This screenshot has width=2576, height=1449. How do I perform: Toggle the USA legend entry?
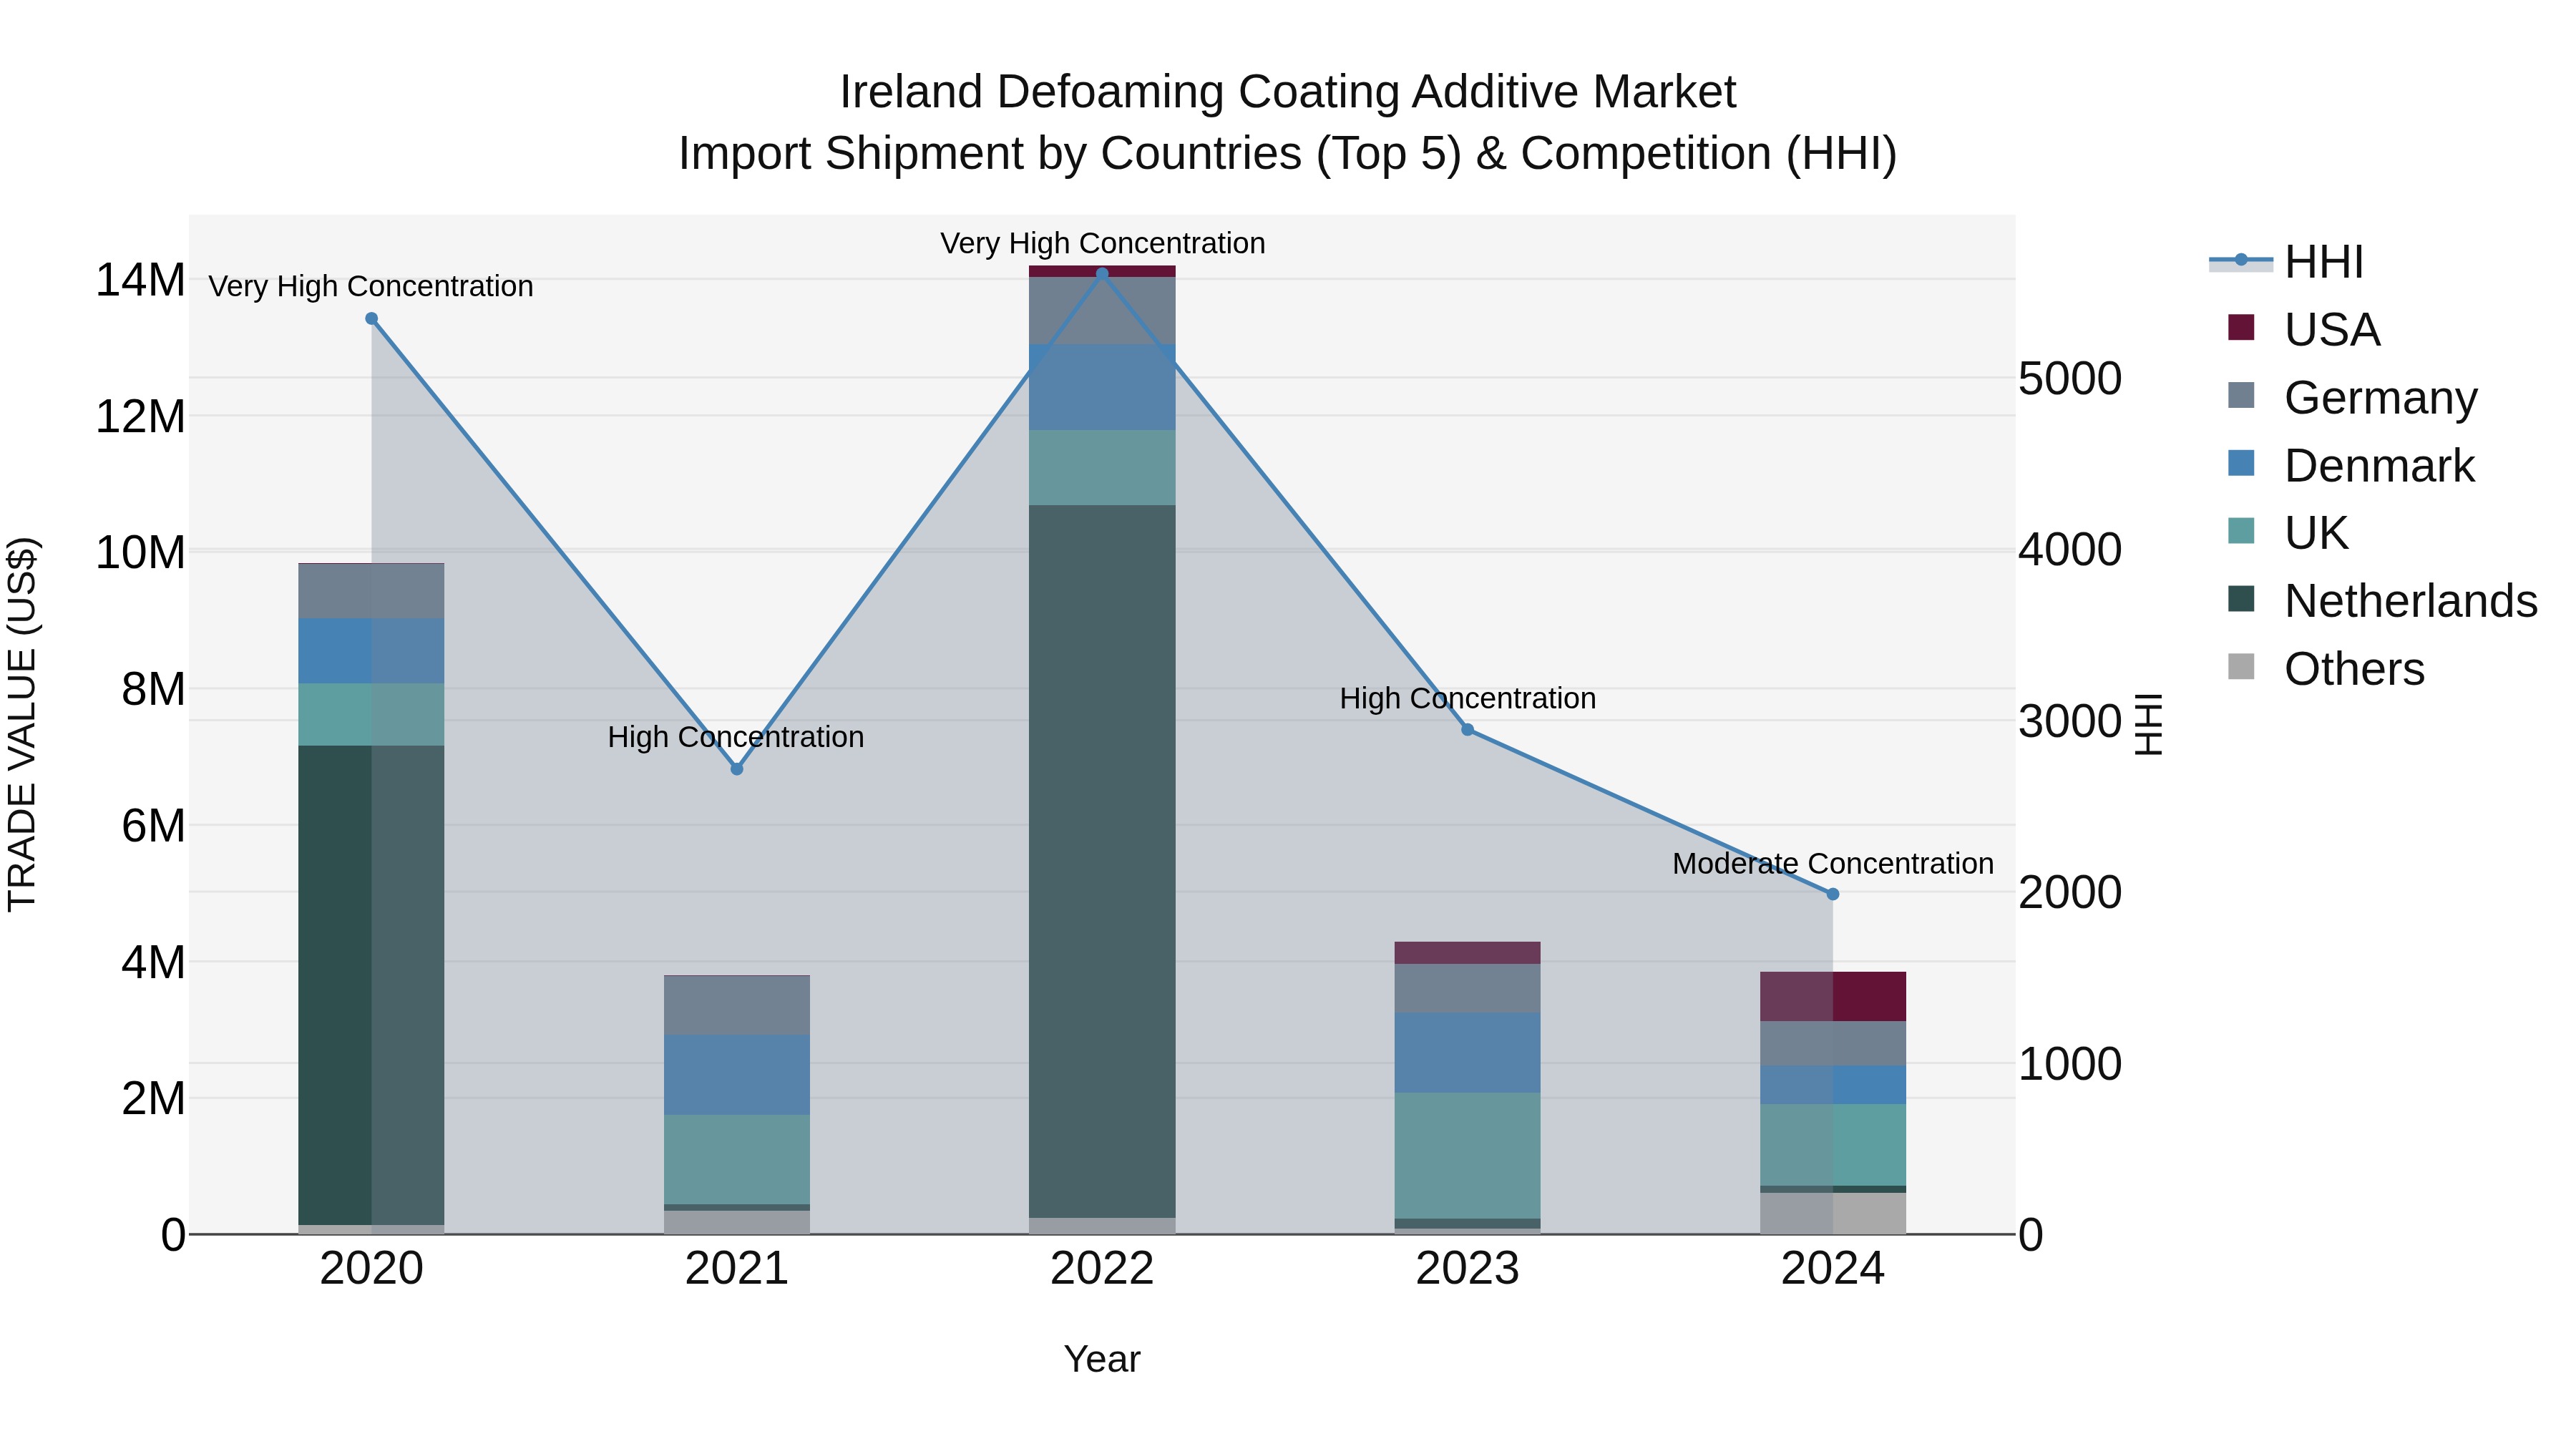coord(2304,329)
